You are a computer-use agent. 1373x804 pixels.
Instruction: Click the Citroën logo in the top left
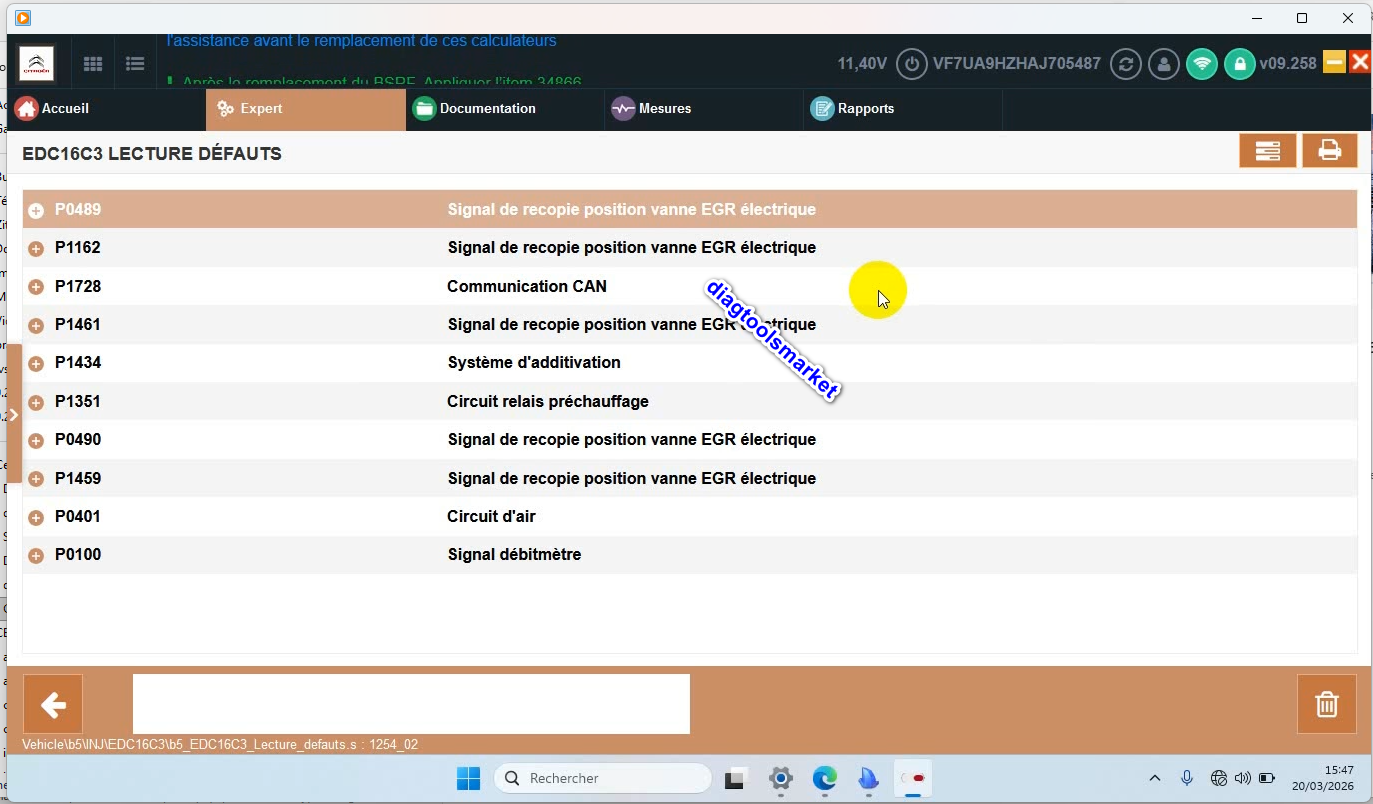36,62
